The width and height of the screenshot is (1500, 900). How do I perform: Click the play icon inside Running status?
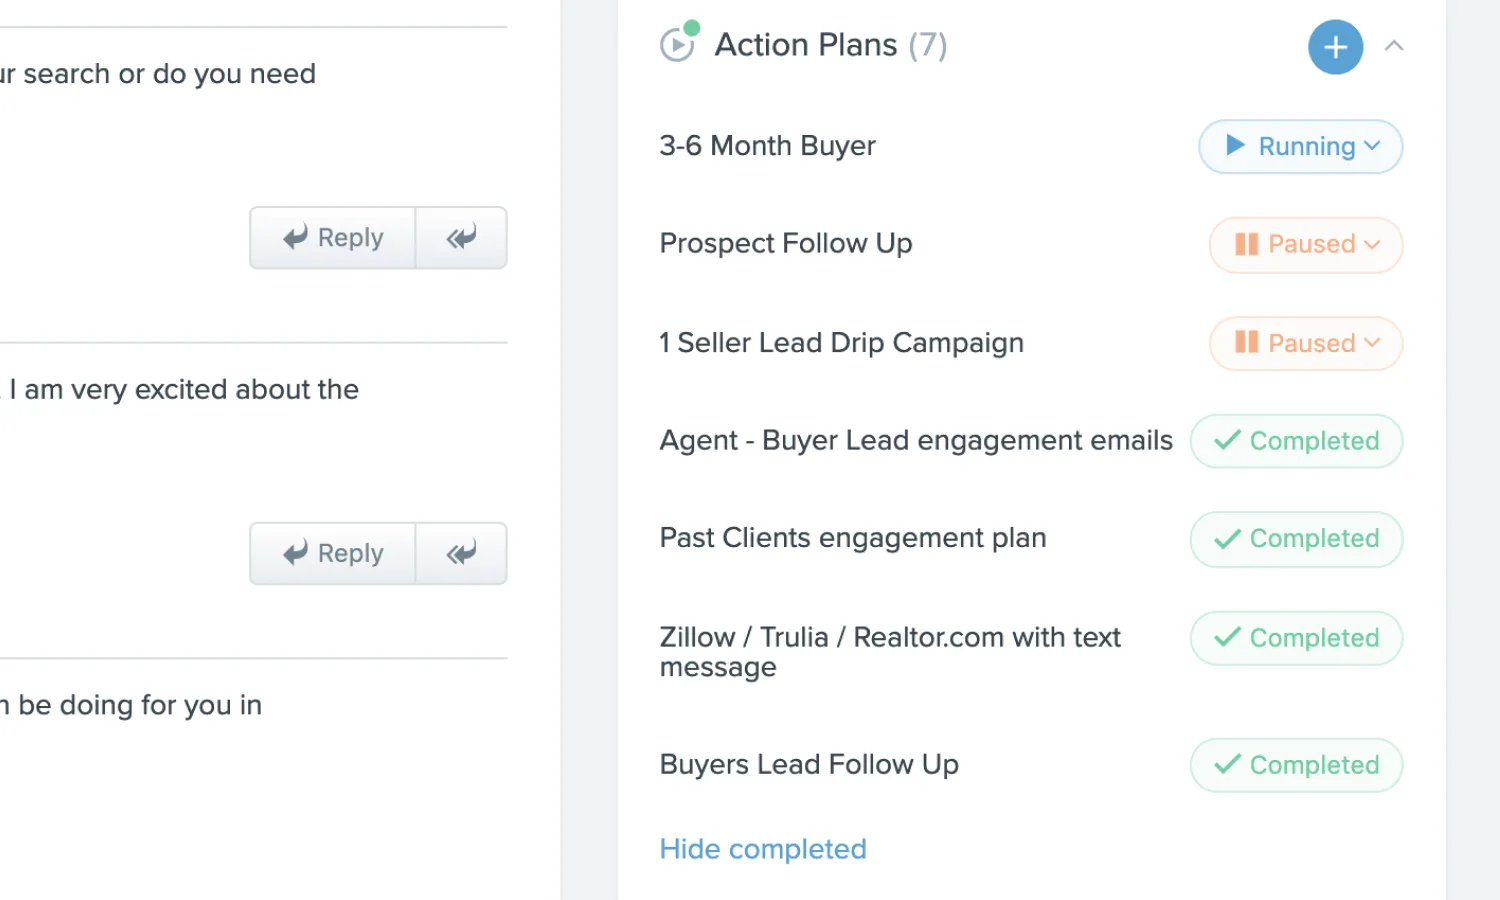pyautogui.click(x=1234, y=146)
